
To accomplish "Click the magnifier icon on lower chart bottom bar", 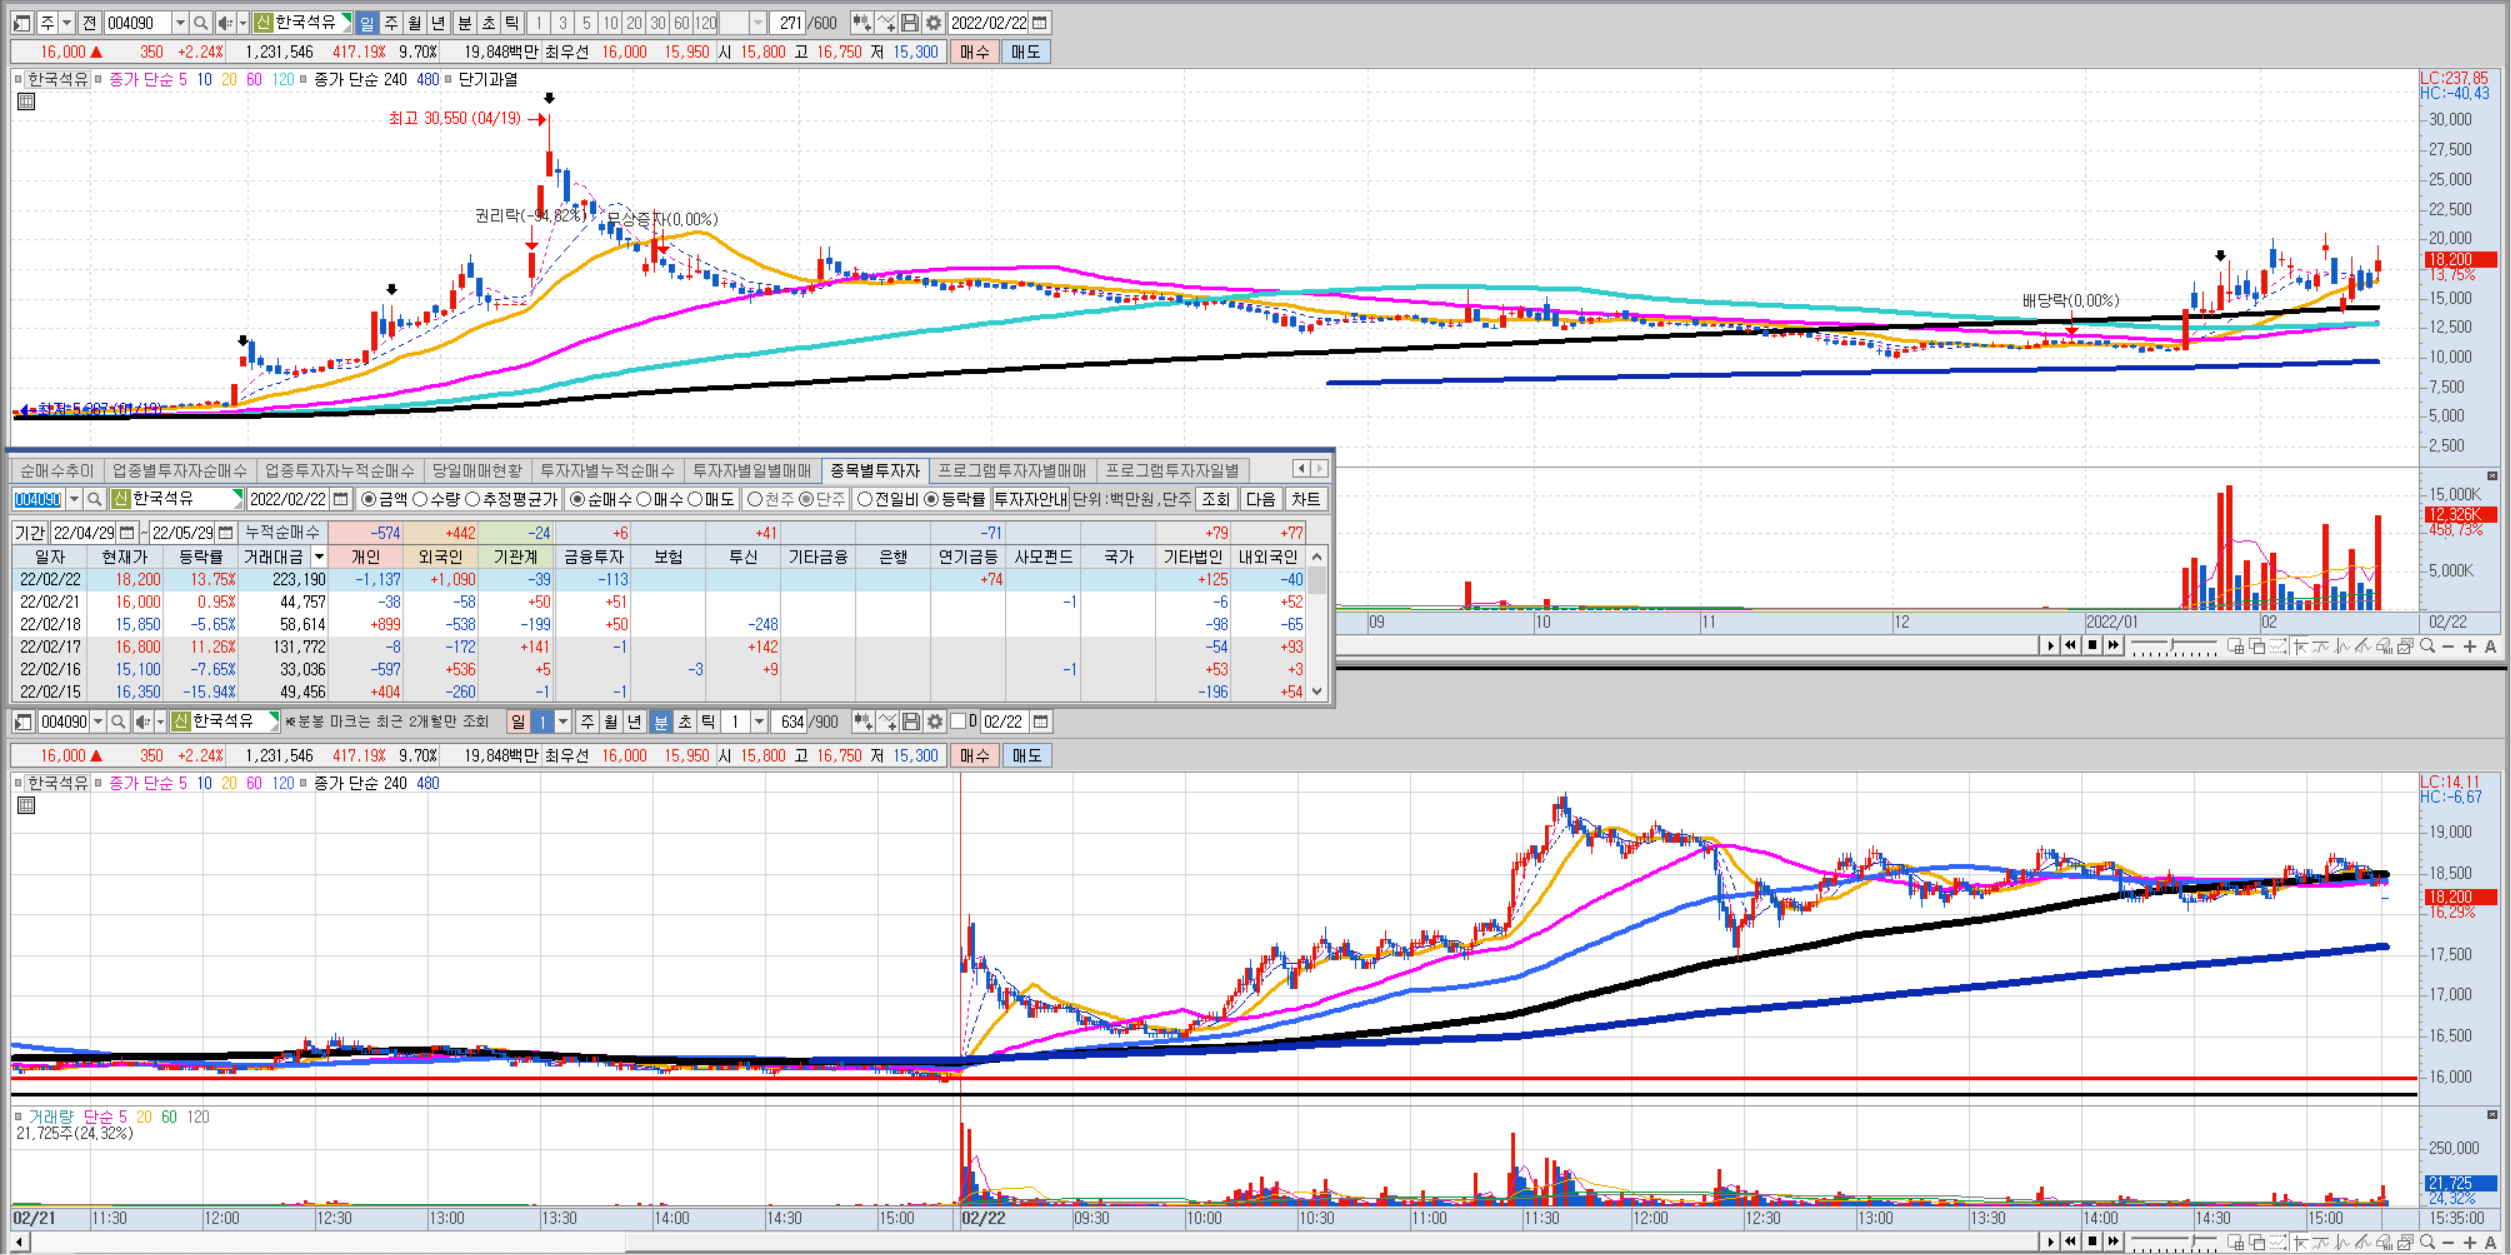I will click(2427, 1242).
